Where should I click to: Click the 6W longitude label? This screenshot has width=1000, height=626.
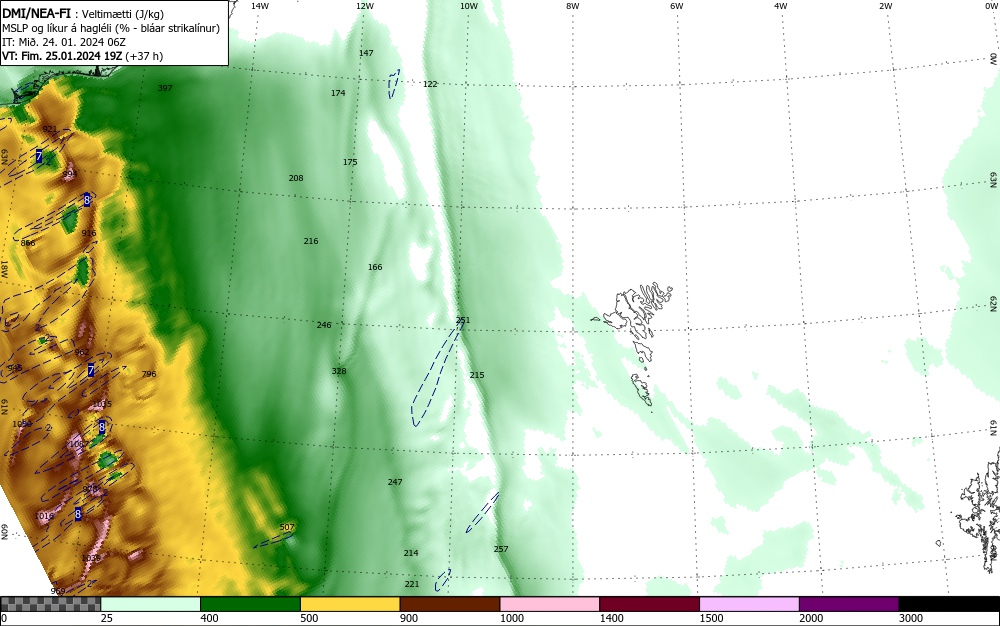click(x=677, y=6)
